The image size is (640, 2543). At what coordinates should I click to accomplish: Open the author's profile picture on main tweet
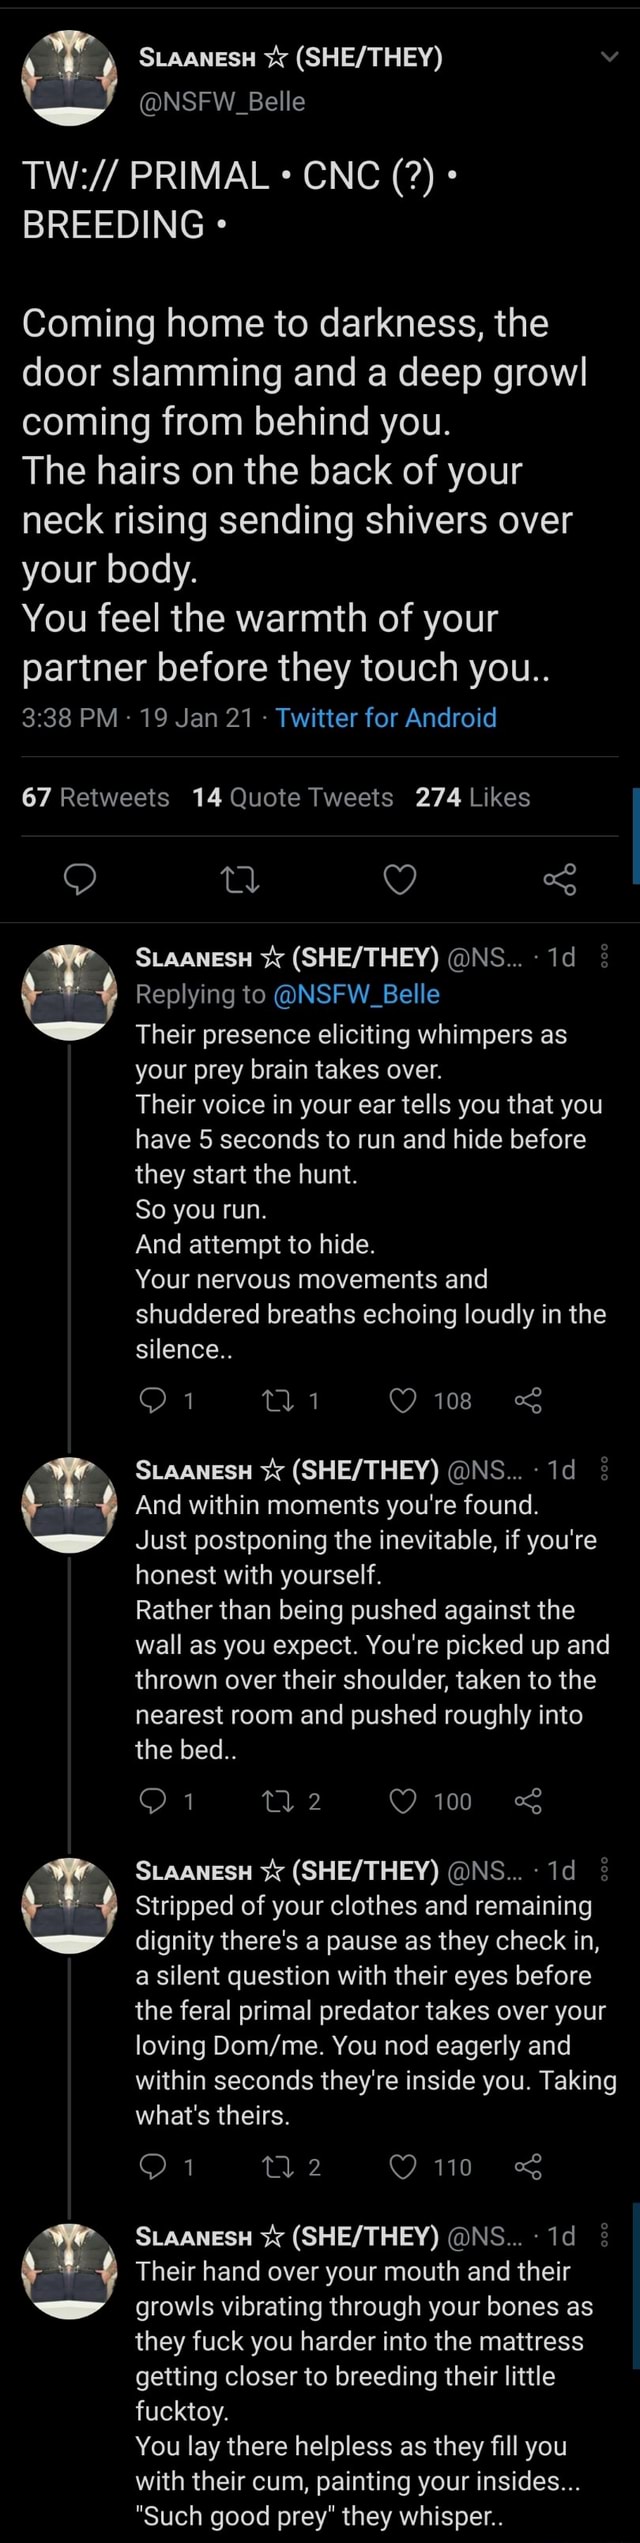(x=70, y=77)
